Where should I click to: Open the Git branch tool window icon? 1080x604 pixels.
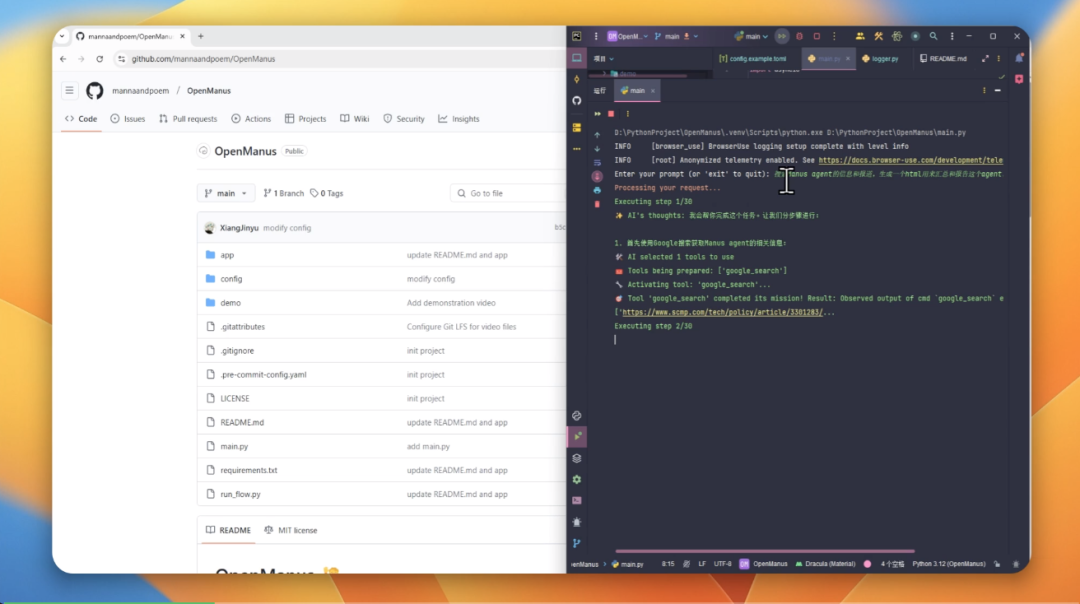click(577, 543)
